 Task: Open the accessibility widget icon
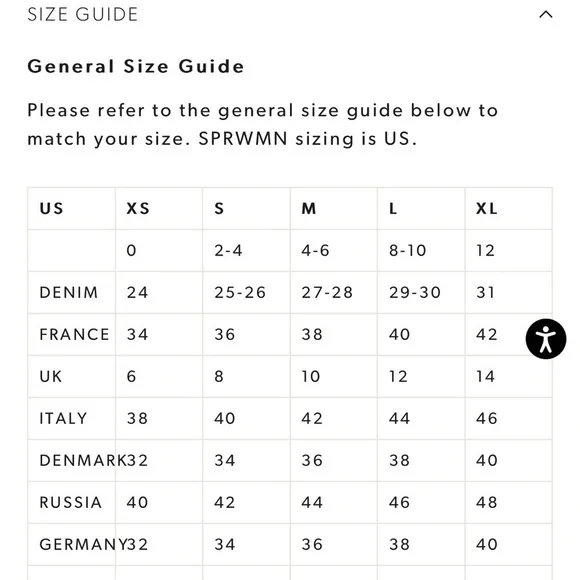point(546,339)
